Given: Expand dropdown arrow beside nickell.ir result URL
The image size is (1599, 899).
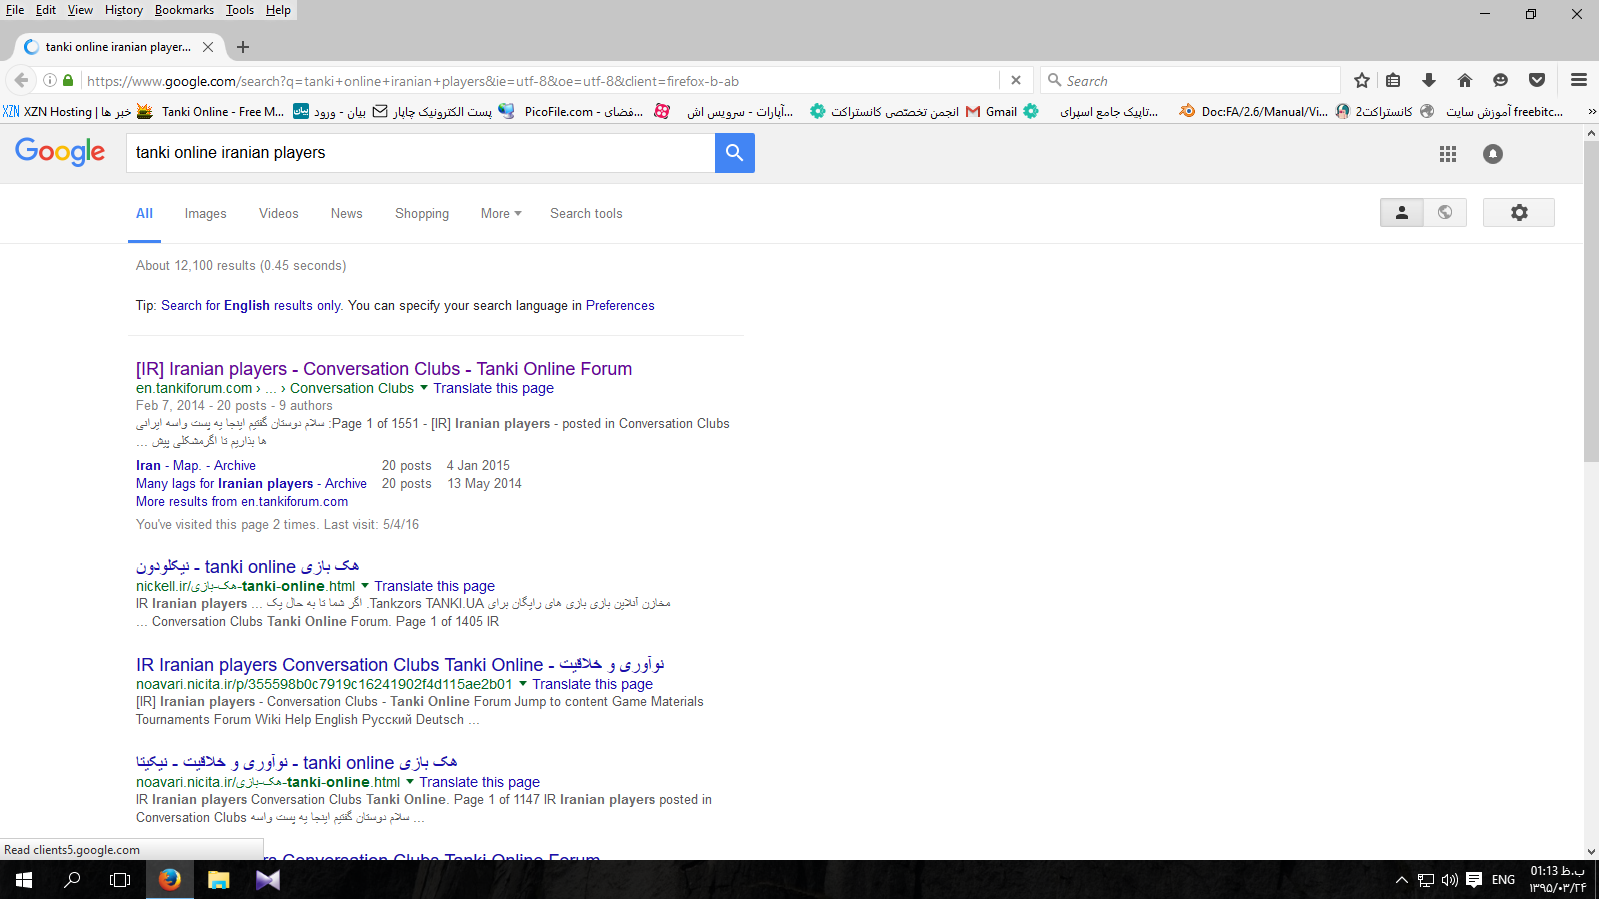Looking at the screenshot, I should point(365,586).
